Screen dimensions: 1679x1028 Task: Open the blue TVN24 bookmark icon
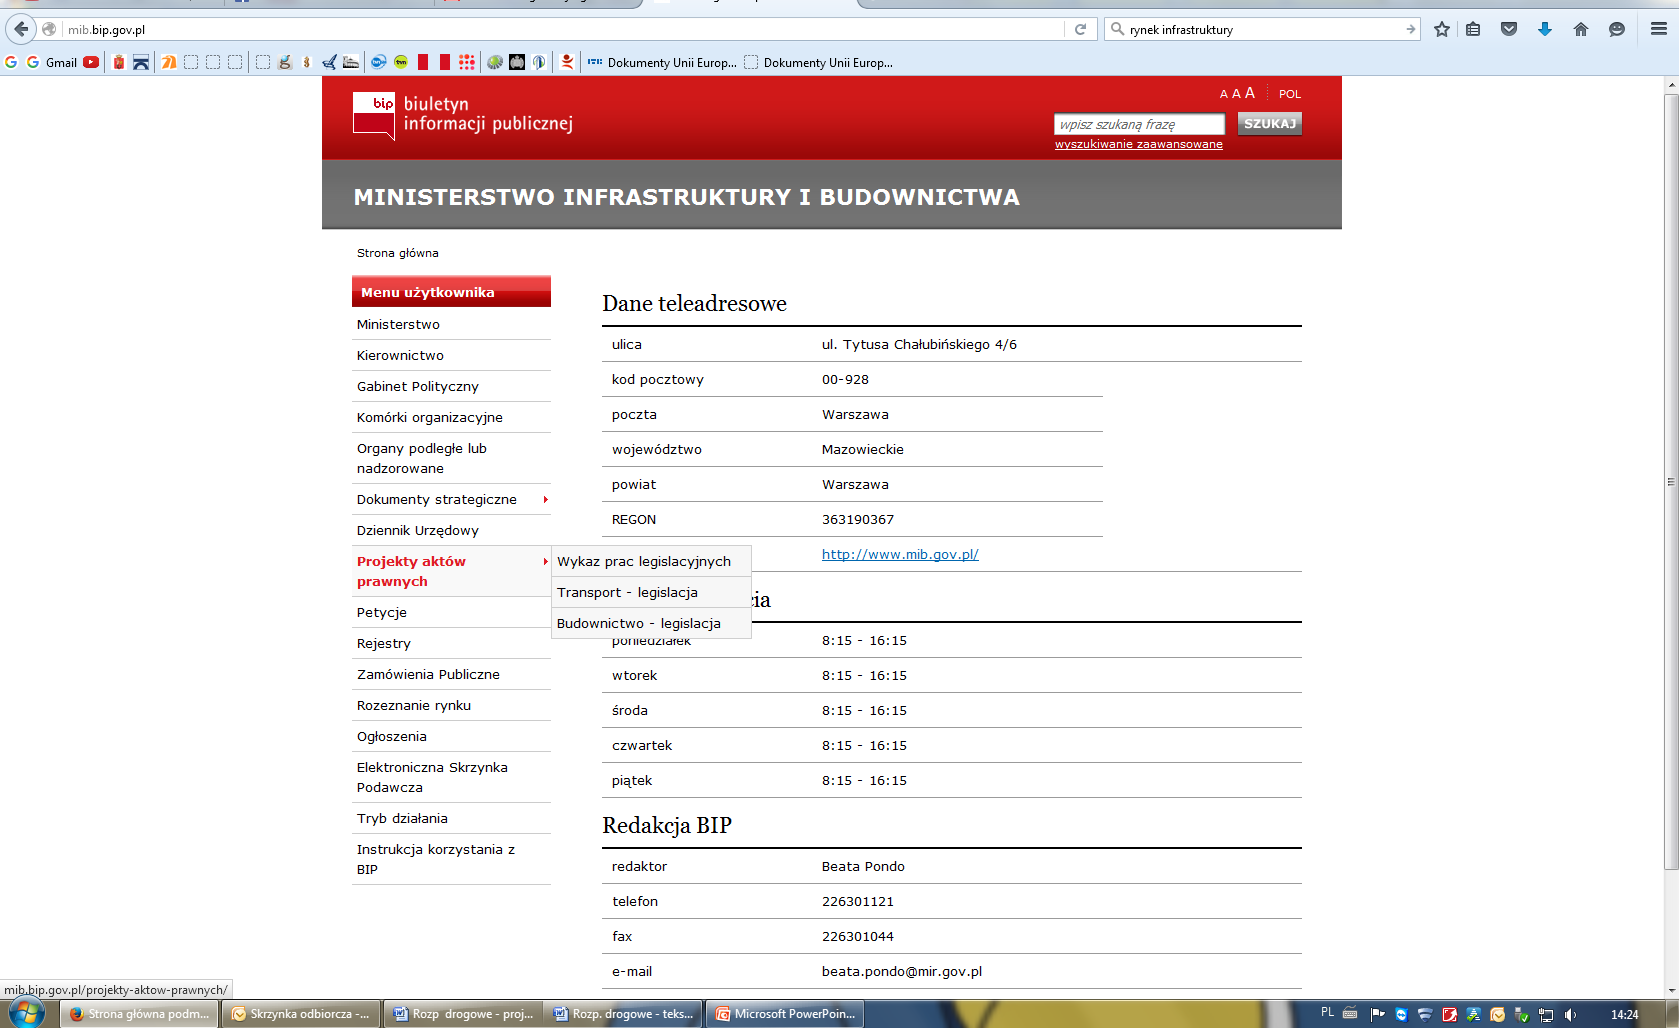378,62
